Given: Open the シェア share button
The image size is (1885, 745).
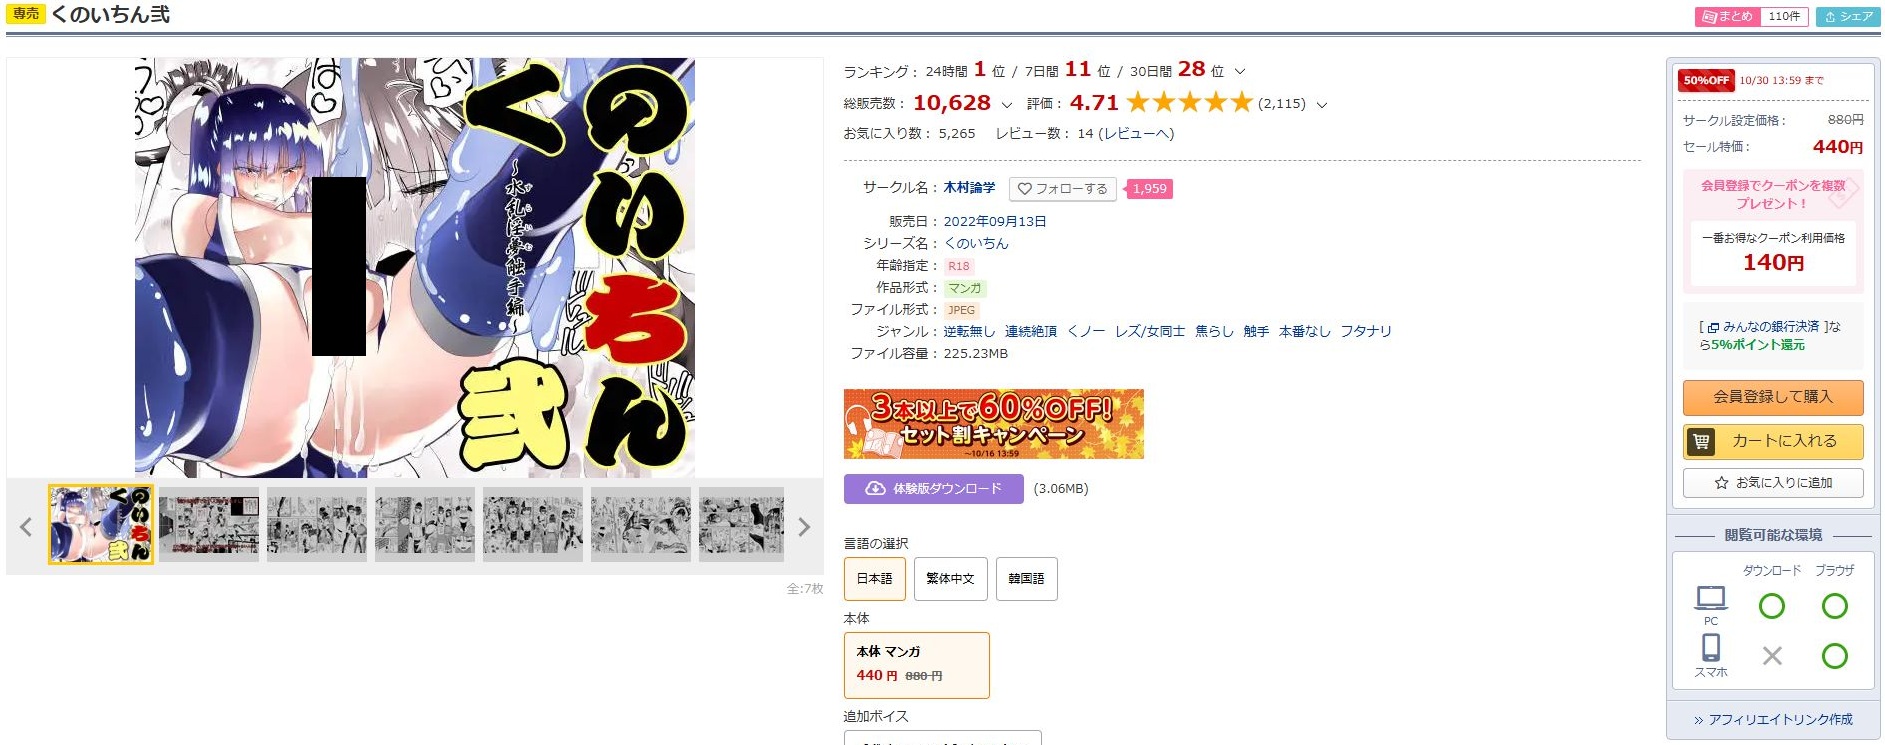Looking at the screenshot, I should coord(1848,17).
